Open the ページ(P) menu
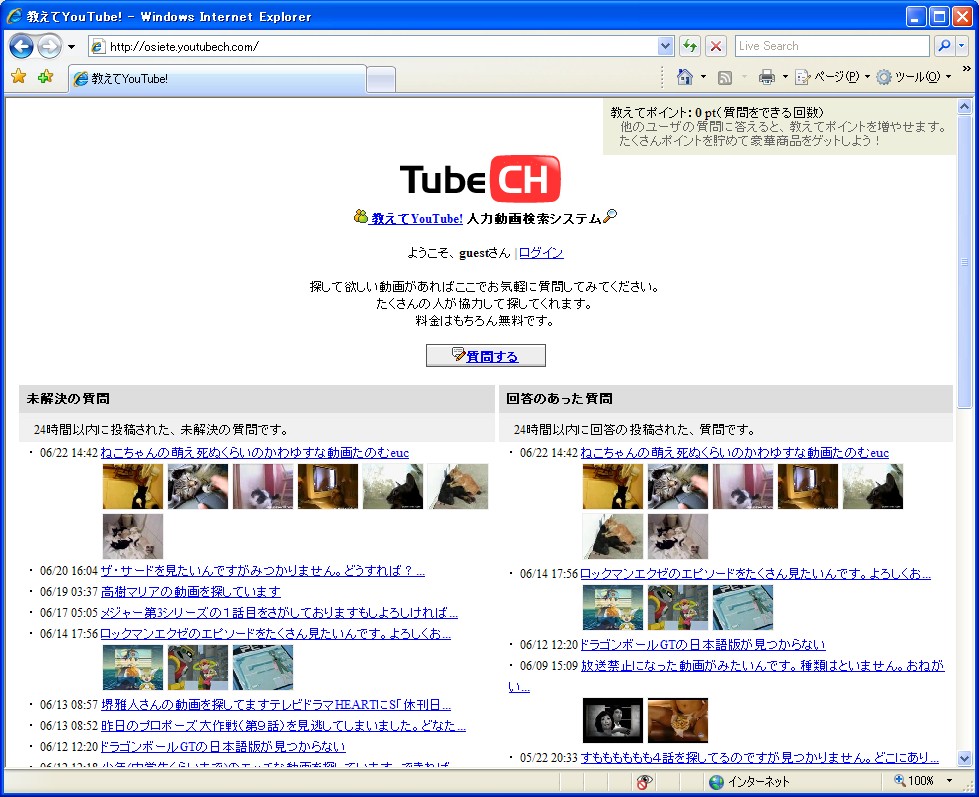The width and height of the screenshot is (979, 797). [x=833, y=77]
